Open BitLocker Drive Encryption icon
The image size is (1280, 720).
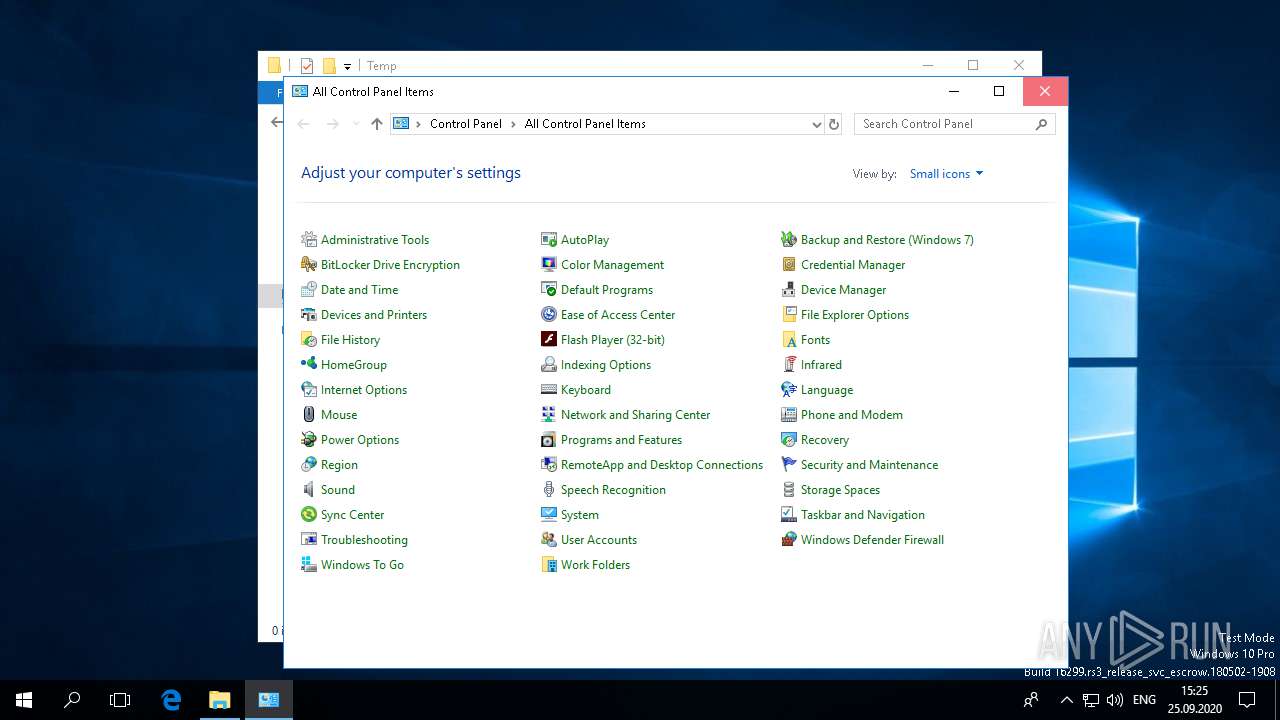(309, 265)
